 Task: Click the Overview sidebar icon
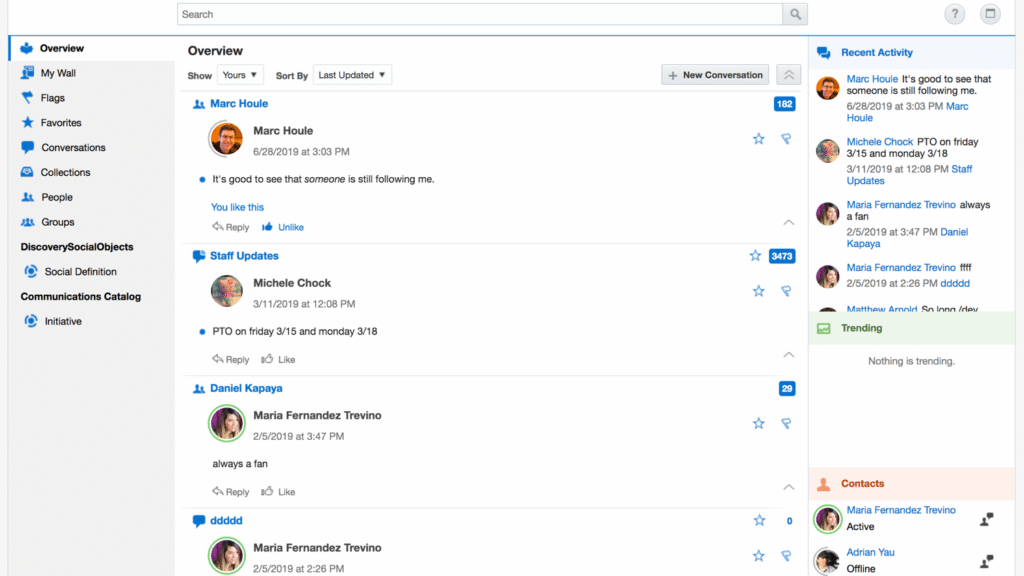click(27, 48)
